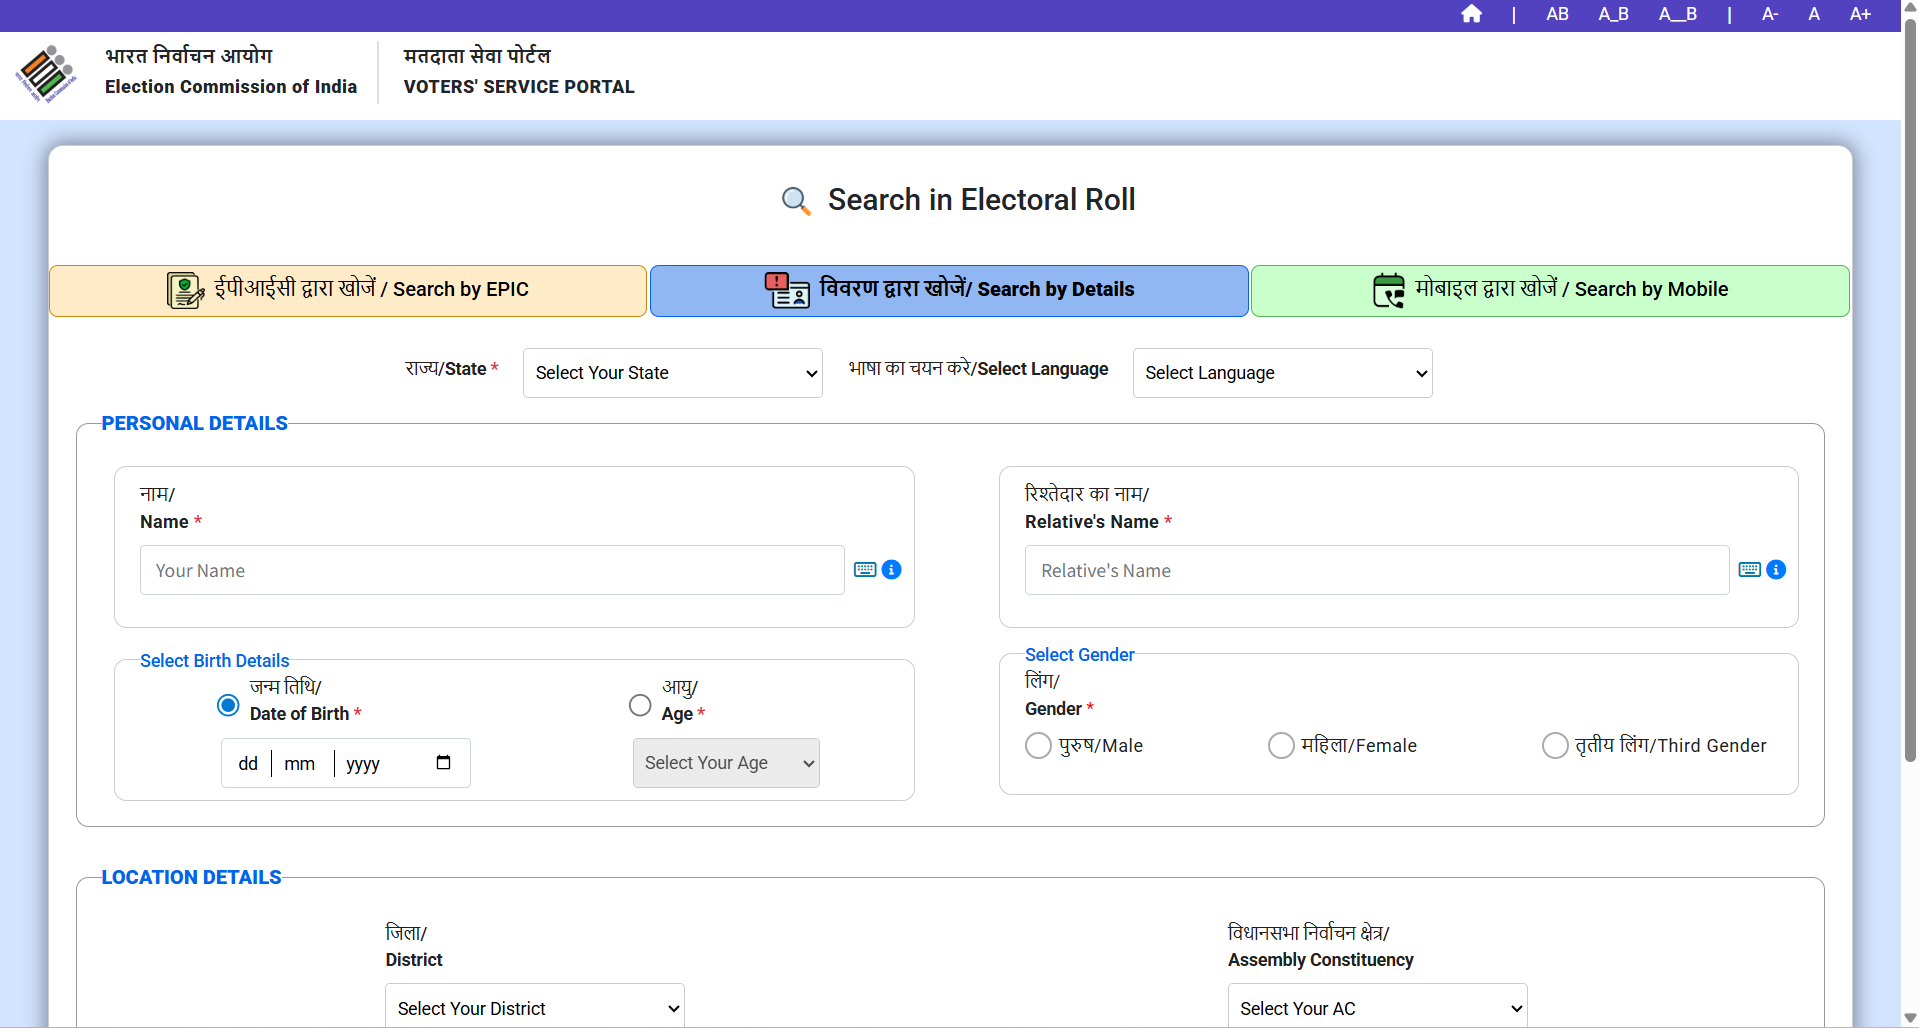Expand the Select Your State dropdown
This screenshot has width=1919, height=1028.
tap(672, 373)
